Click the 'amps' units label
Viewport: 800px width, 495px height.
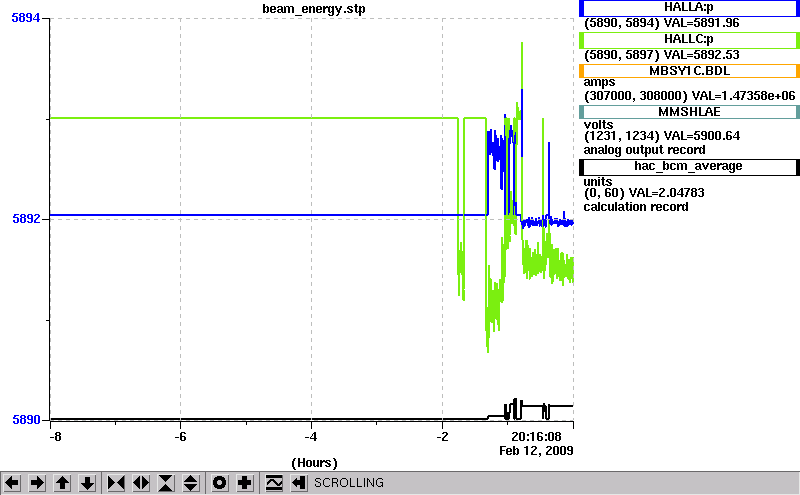point(599,83)
